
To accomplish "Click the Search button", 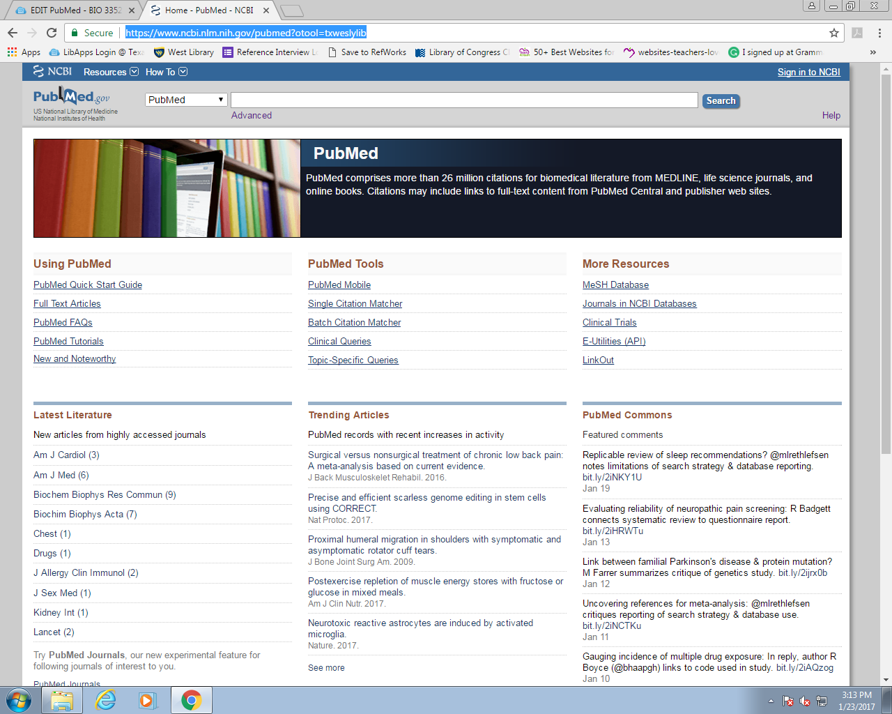I will 721,101.
